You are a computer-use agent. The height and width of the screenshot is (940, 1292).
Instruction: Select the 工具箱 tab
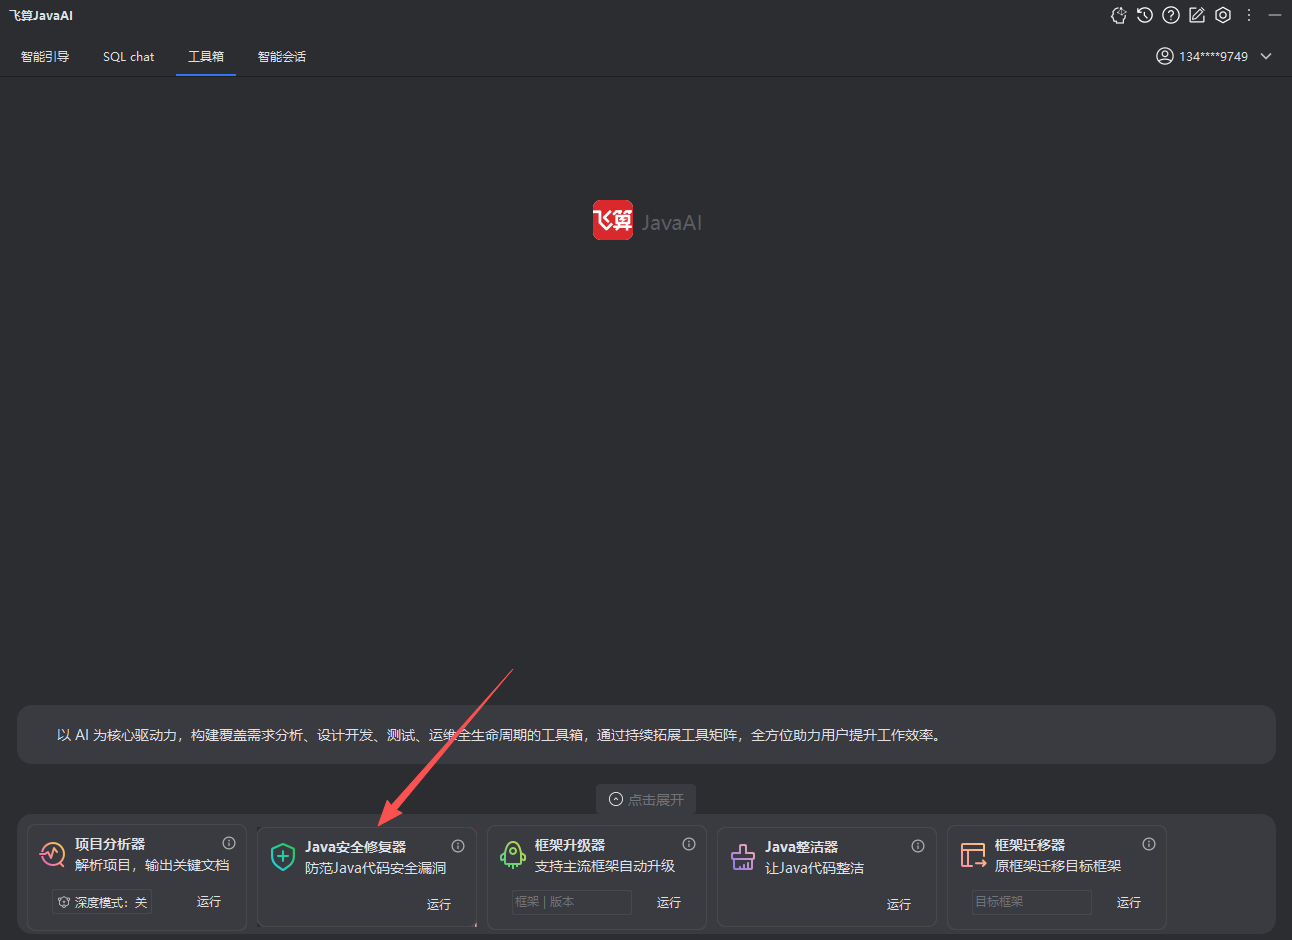point(206,57)
